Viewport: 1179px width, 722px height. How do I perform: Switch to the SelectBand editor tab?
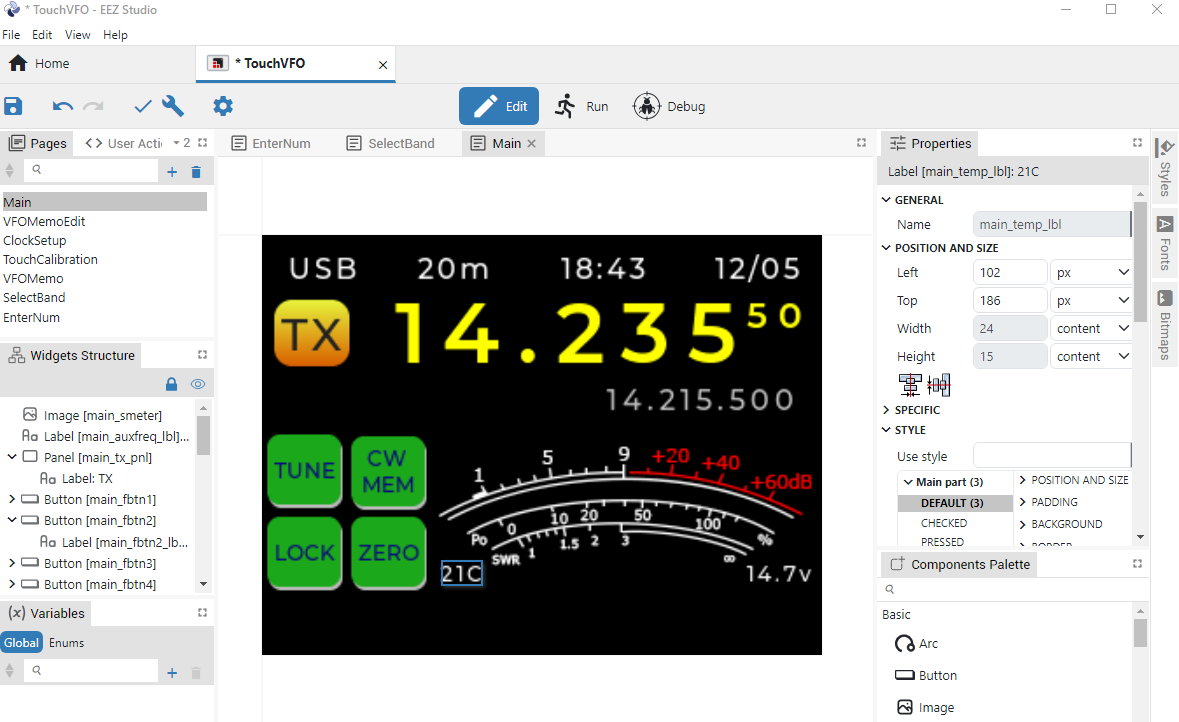[x=391, y=143]
